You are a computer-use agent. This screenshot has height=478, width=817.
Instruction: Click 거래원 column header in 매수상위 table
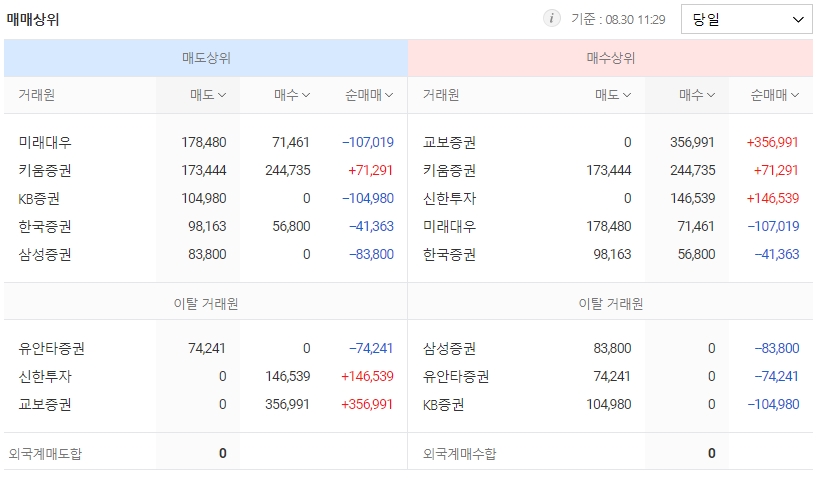pyautogui.click(x=441, y=95)
